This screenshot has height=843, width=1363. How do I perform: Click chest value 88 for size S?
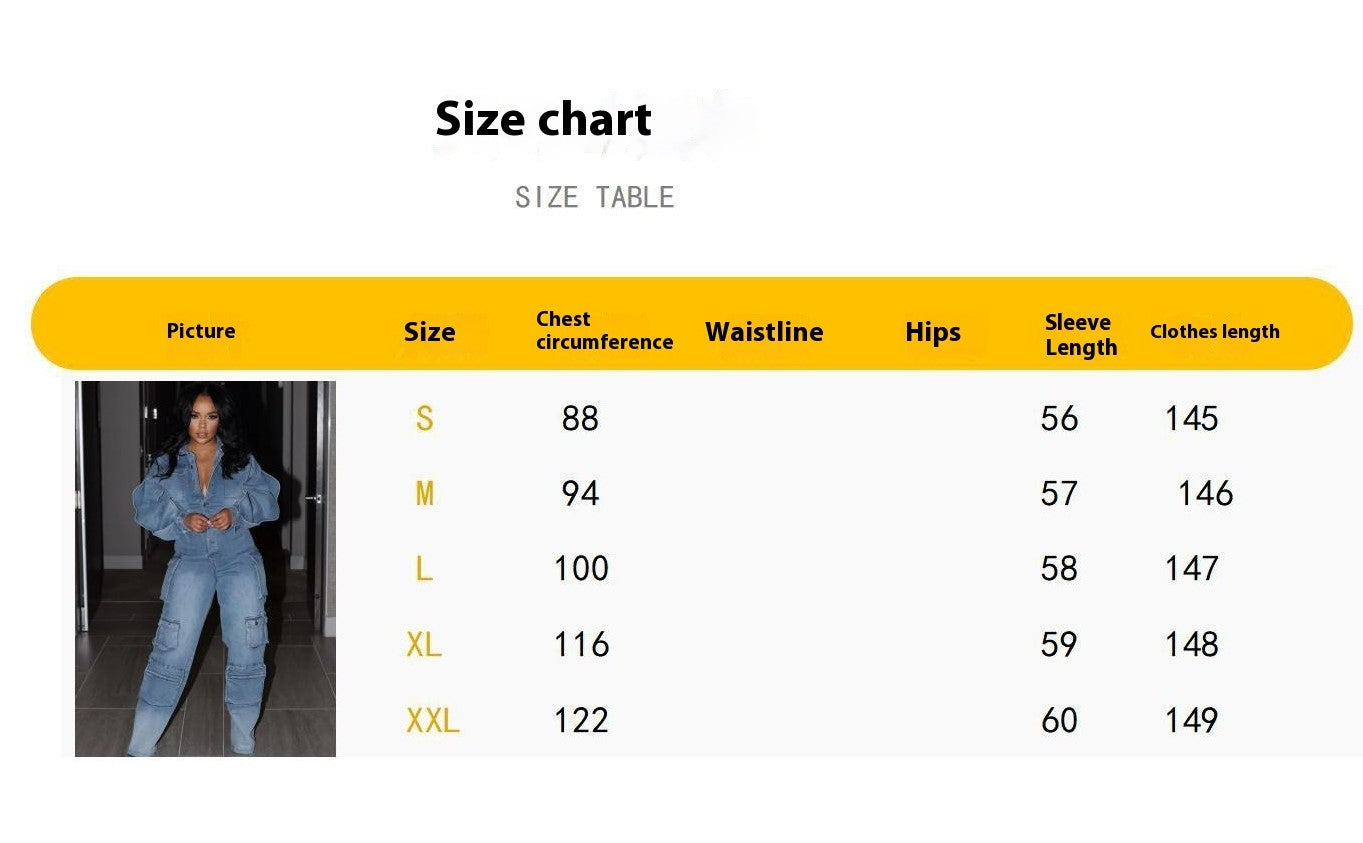click(x=580, y=418)
